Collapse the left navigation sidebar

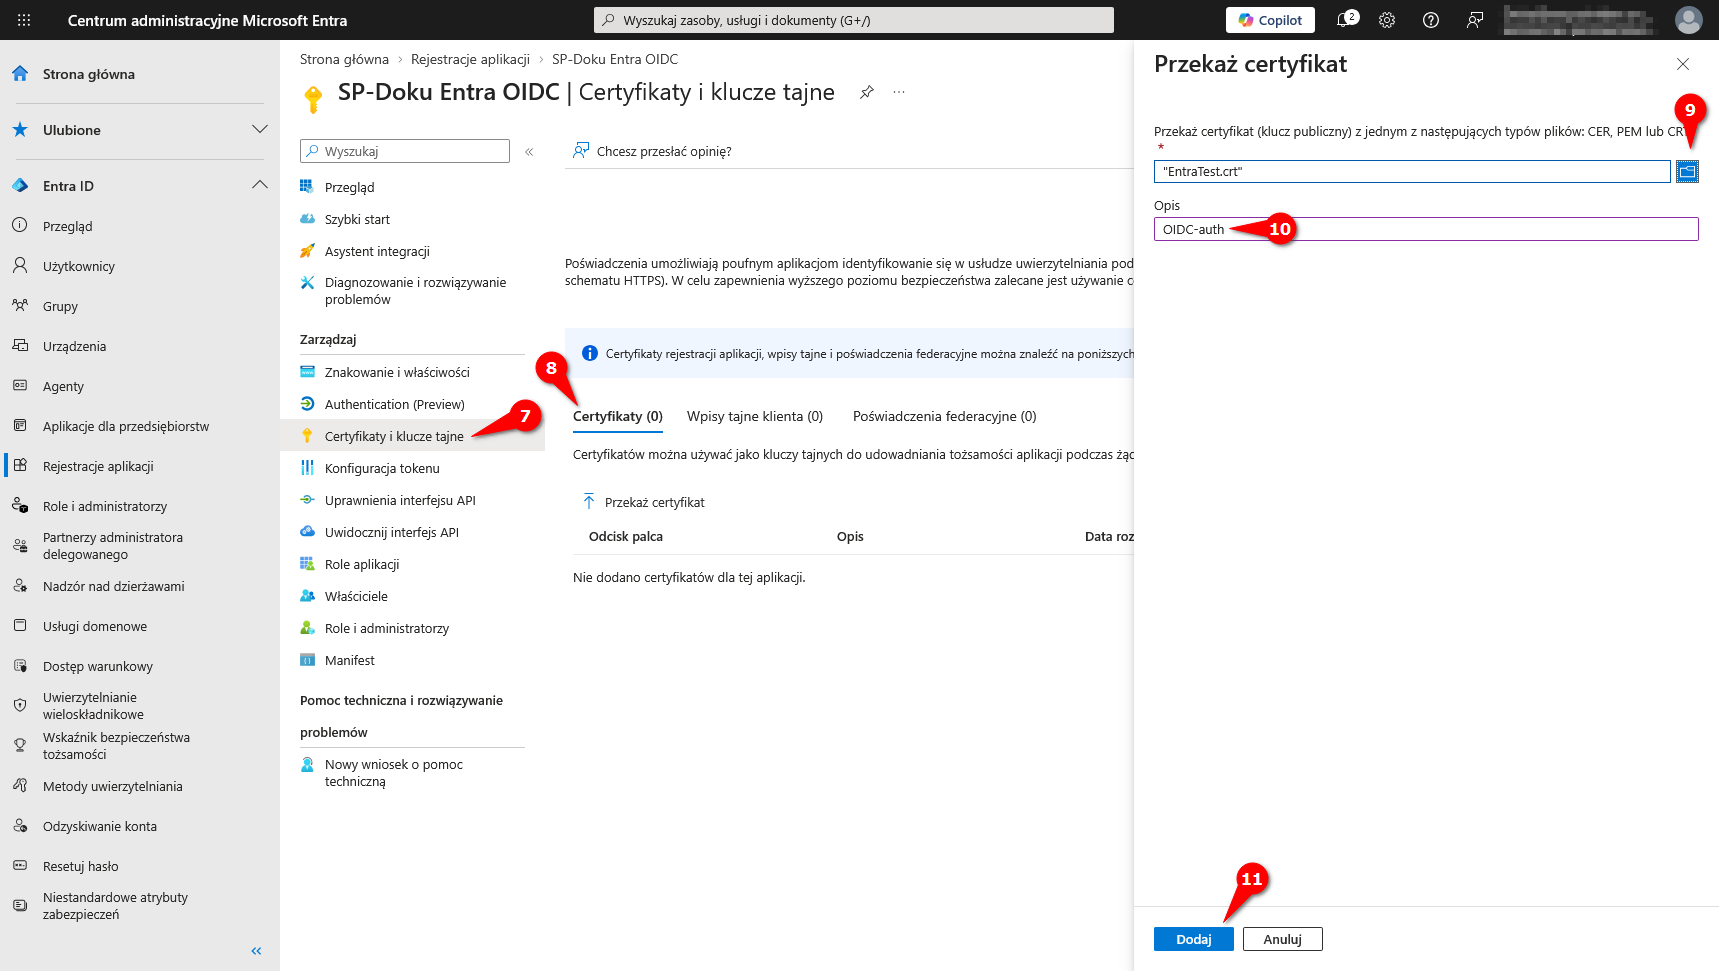[256, 951]
